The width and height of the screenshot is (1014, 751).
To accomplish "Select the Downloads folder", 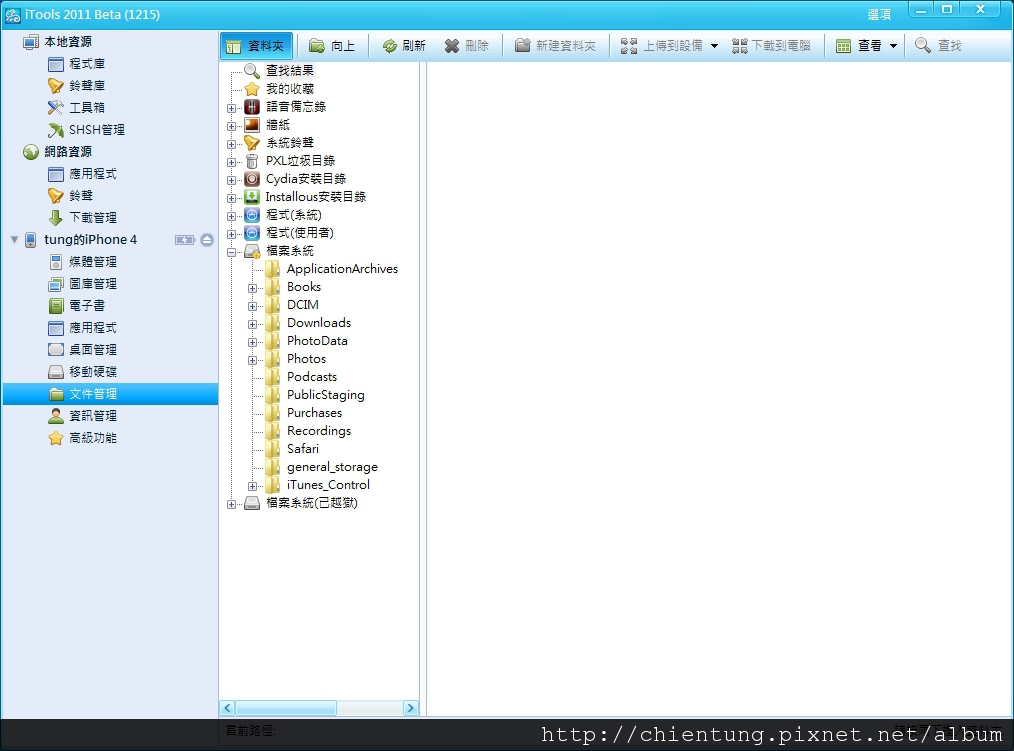I will click(x=319, y=323).
